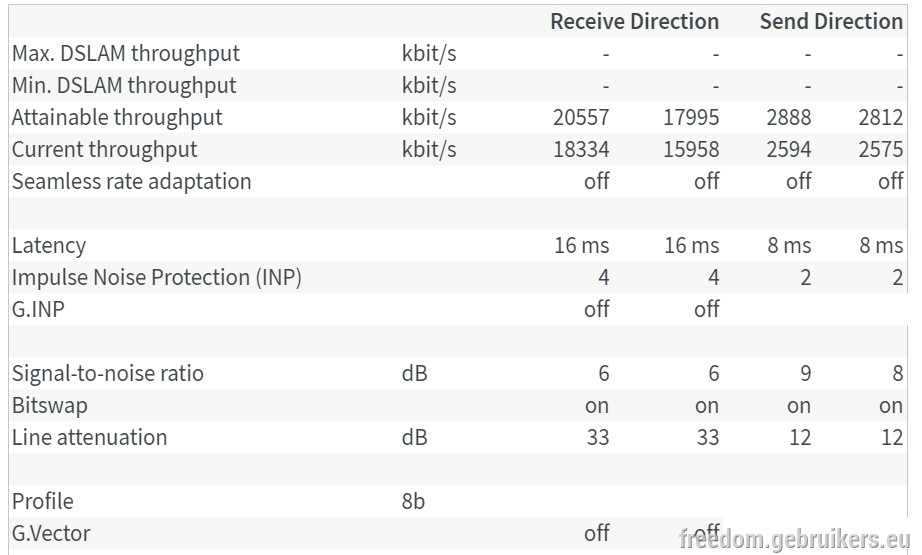This screenshot has height=555, width=922.
Task: Click the Current throughput value 2575
Action: pos(881,149)
